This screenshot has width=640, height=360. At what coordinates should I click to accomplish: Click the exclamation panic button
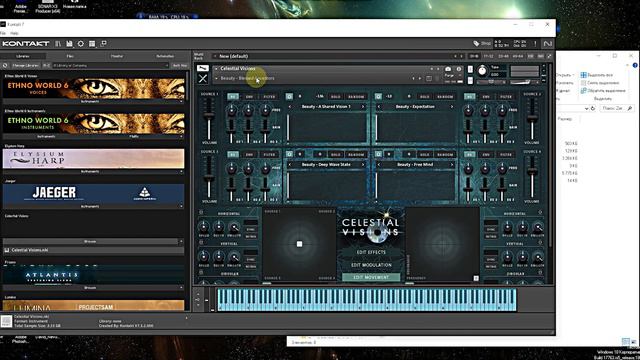(x=535, y=44)
